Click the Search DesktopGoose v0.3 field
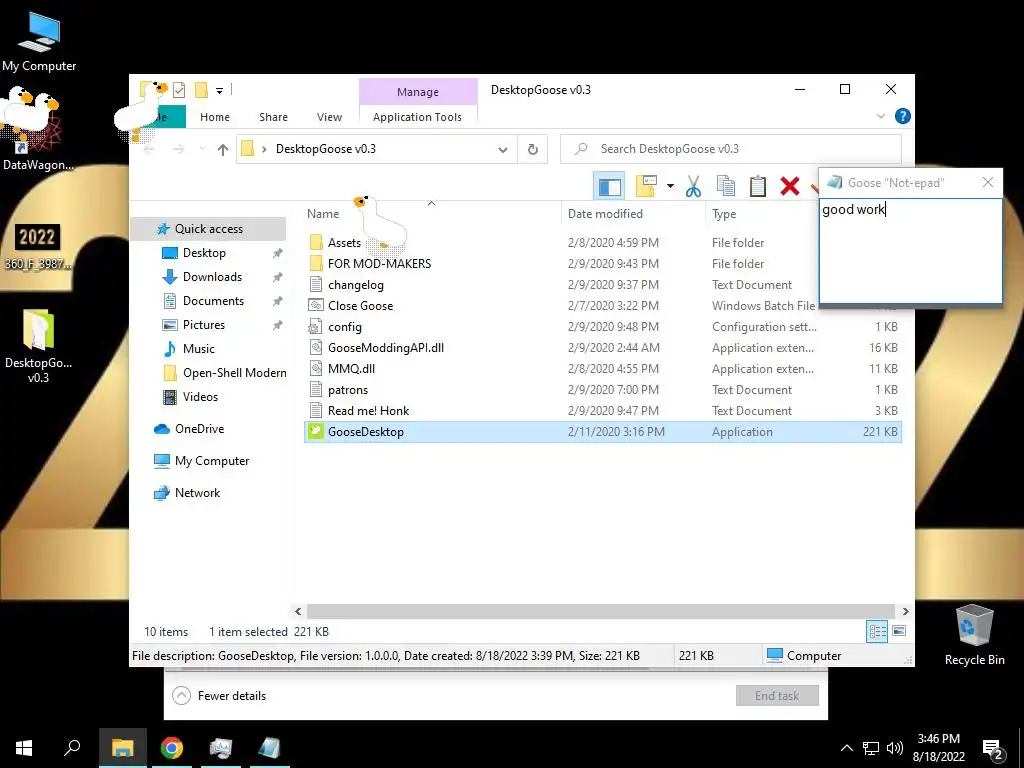This screenshot has height=768, width=1024. [731, 149]
